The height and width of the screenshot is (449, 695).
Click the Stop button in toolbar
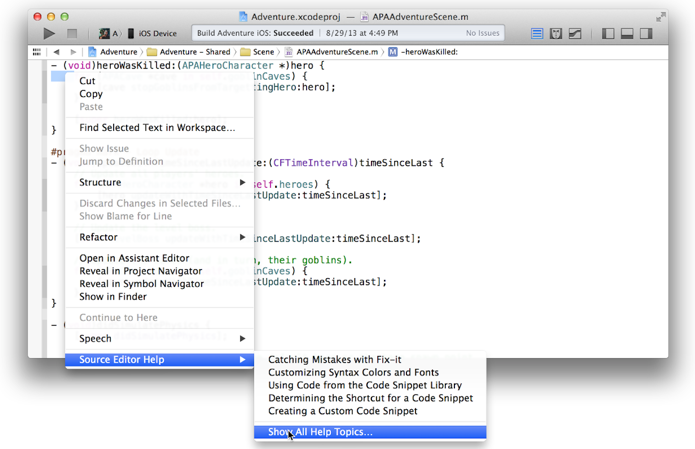(72, 33)
